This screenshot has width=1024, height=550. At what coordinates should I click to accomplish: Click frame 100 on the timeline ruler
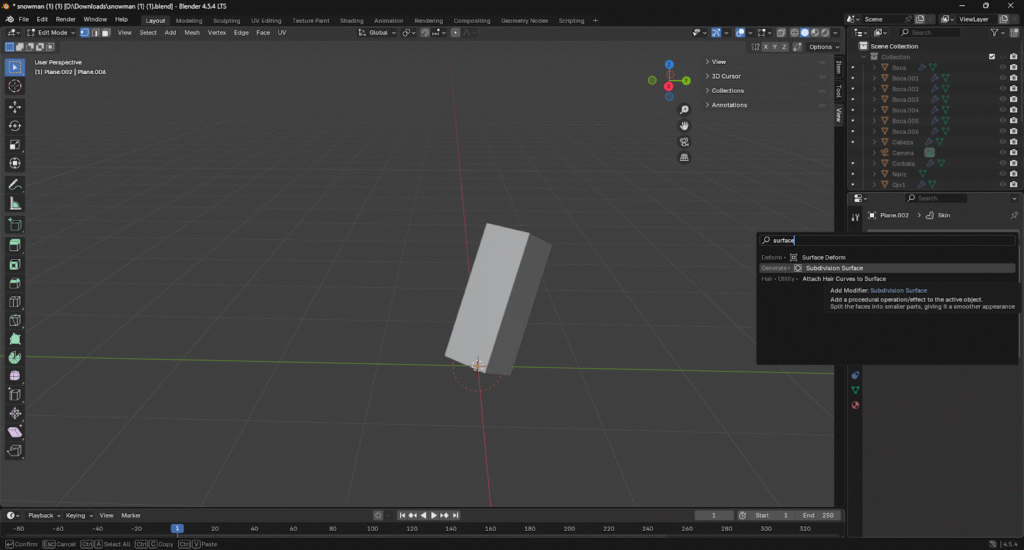(x=372, y=528)
